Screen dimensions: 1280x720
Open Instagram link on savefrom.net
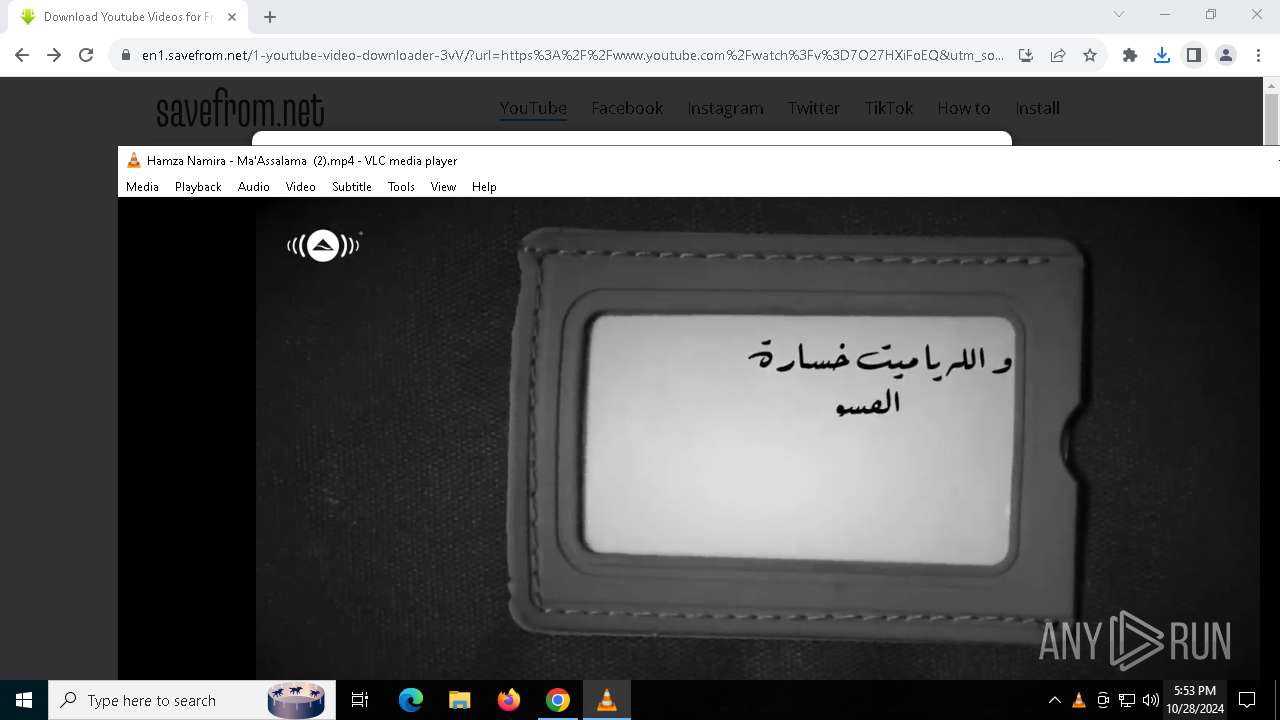coord(725,108)
